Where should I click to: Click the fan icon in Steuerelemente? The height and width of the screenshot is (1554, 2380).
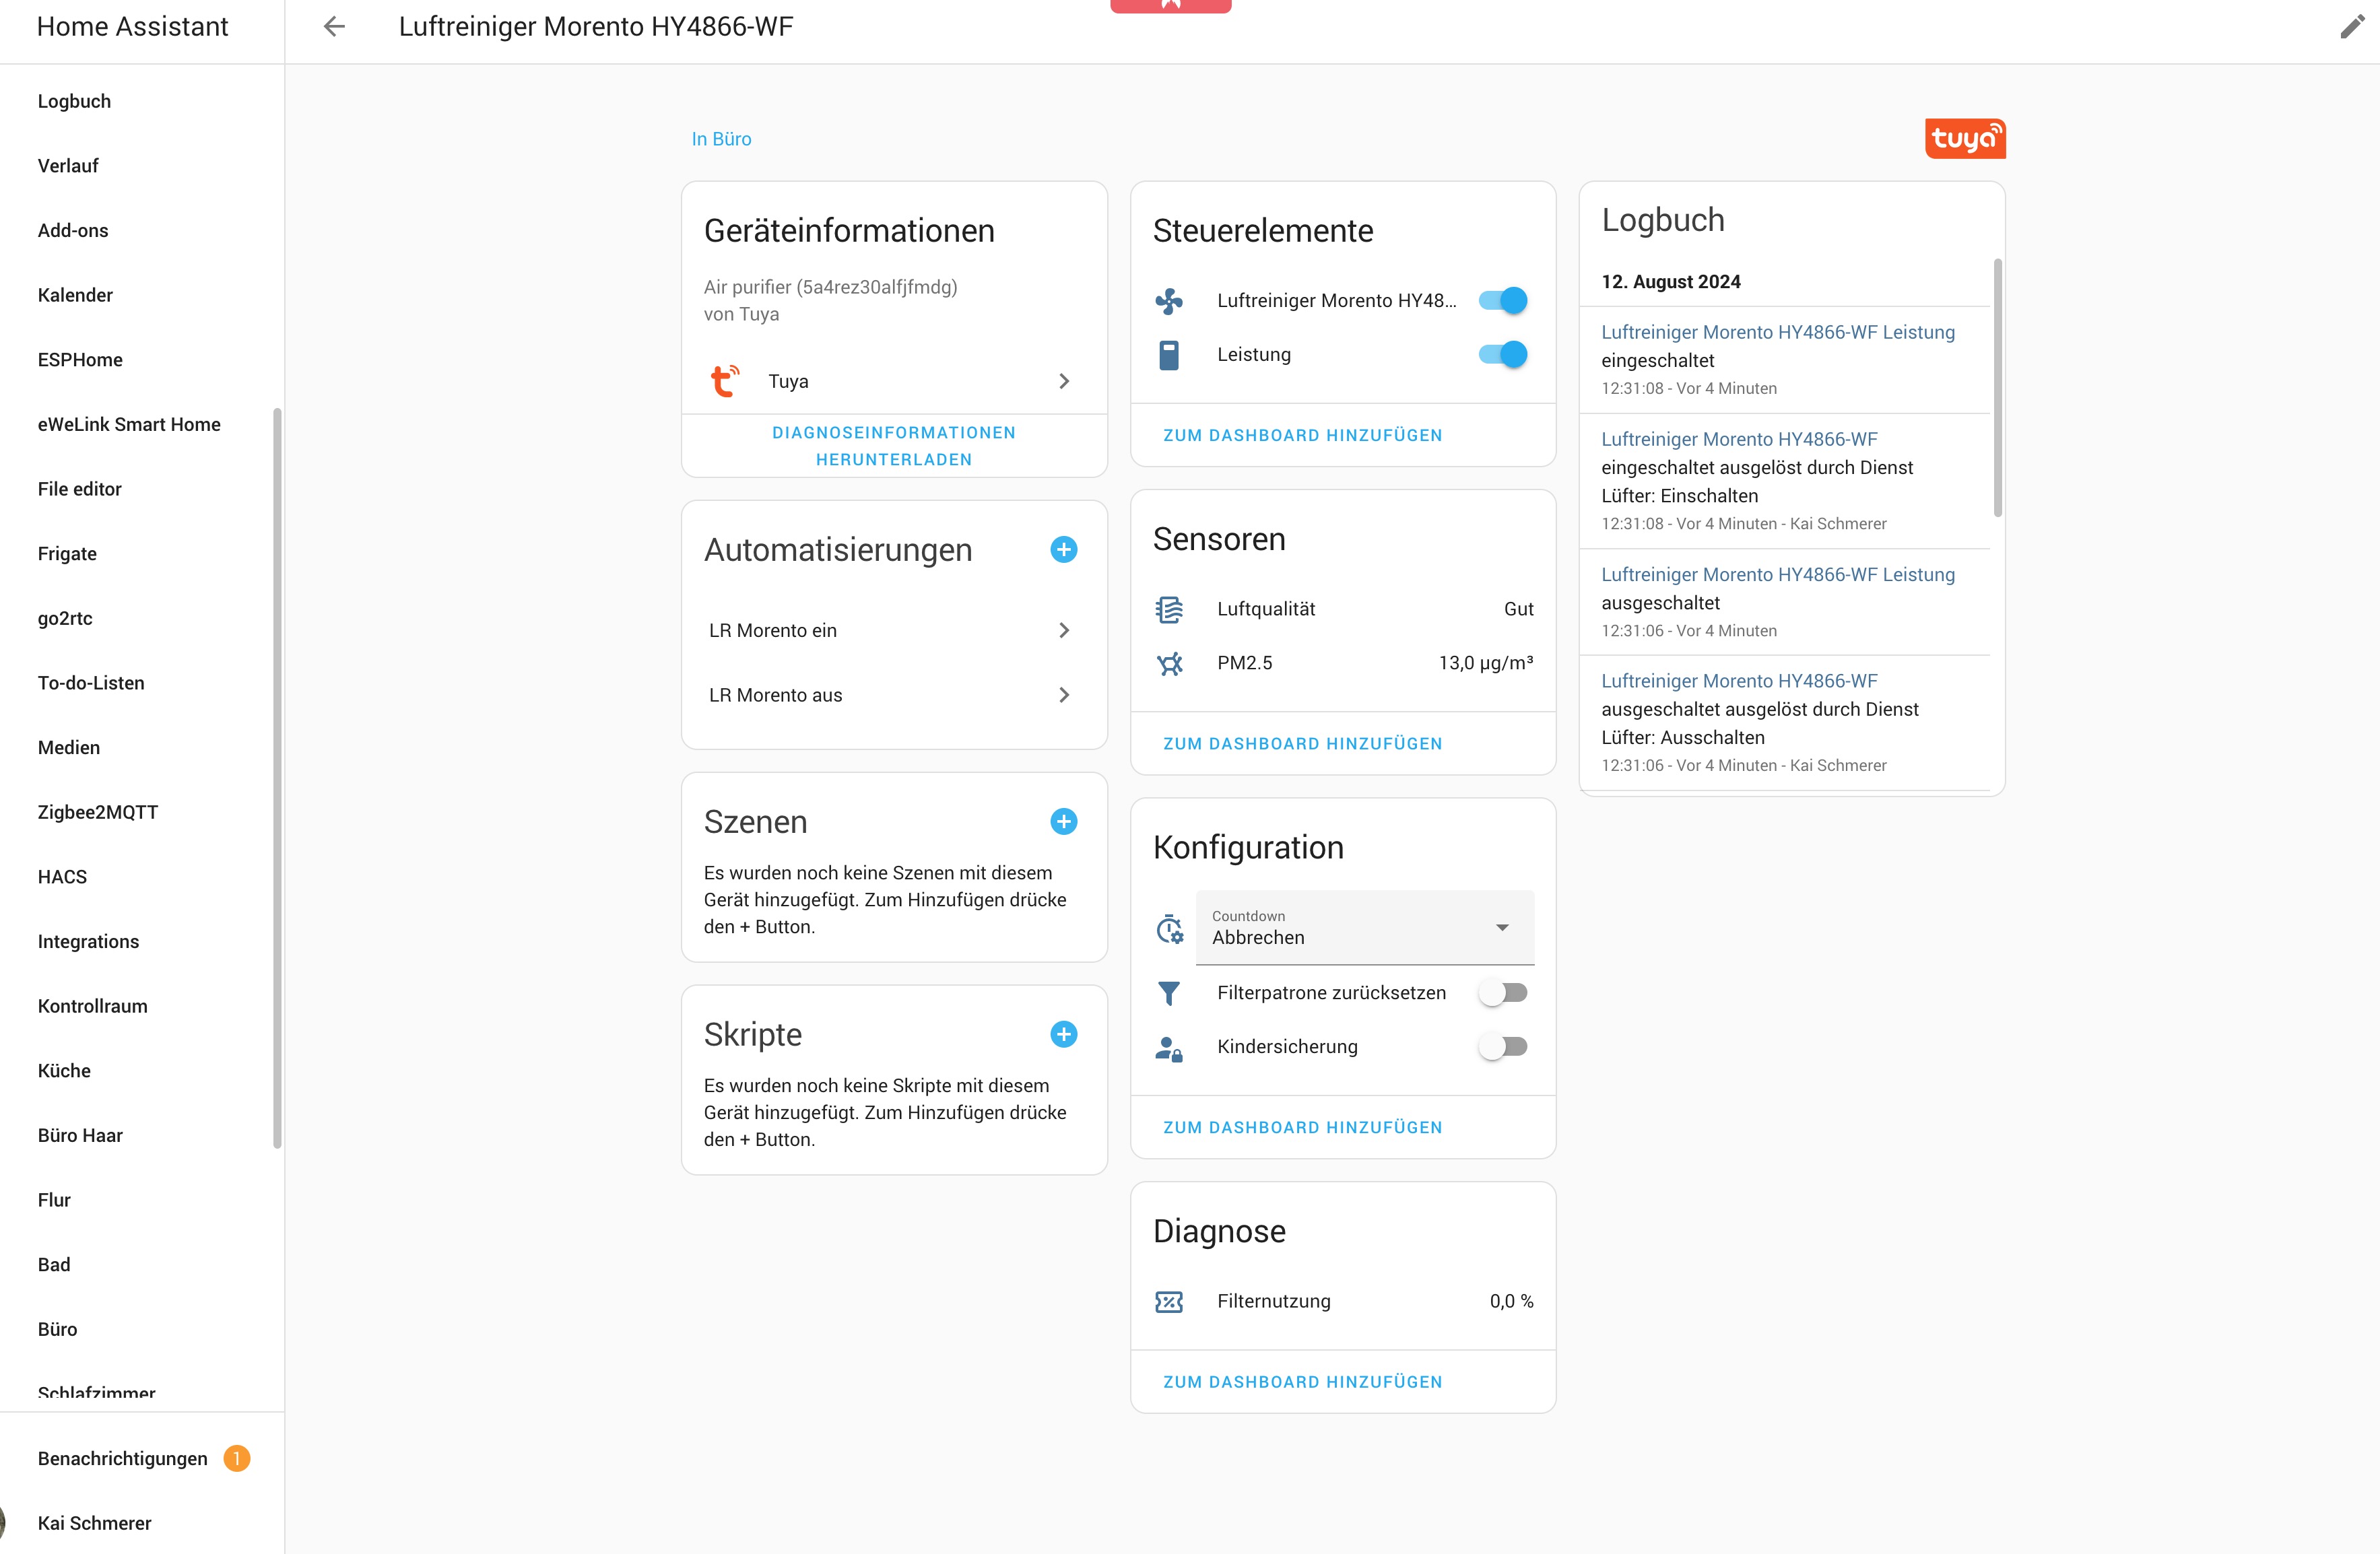[1169, 301]
